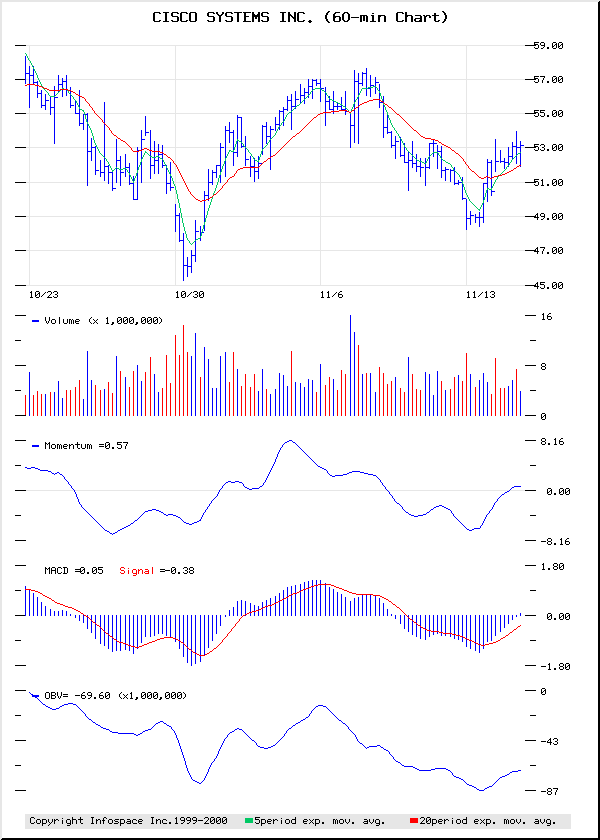Screen dimensions: 600x840
Task: Click the 10/23 date label
Action: point(44,295)
